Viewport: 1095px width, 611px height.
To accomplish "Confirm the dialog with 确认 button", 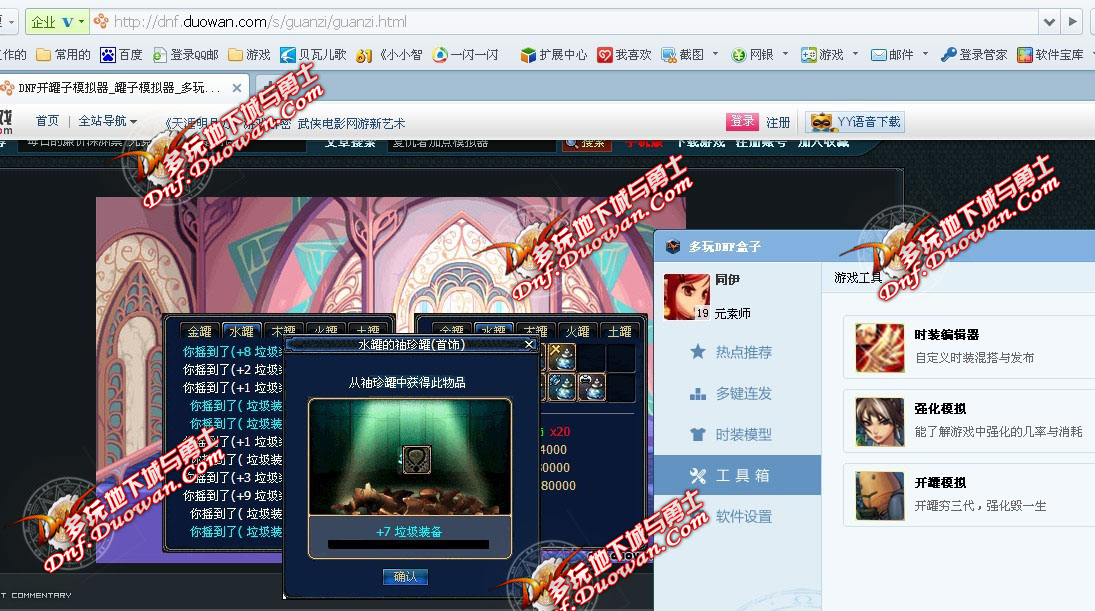I will point(405,577).
